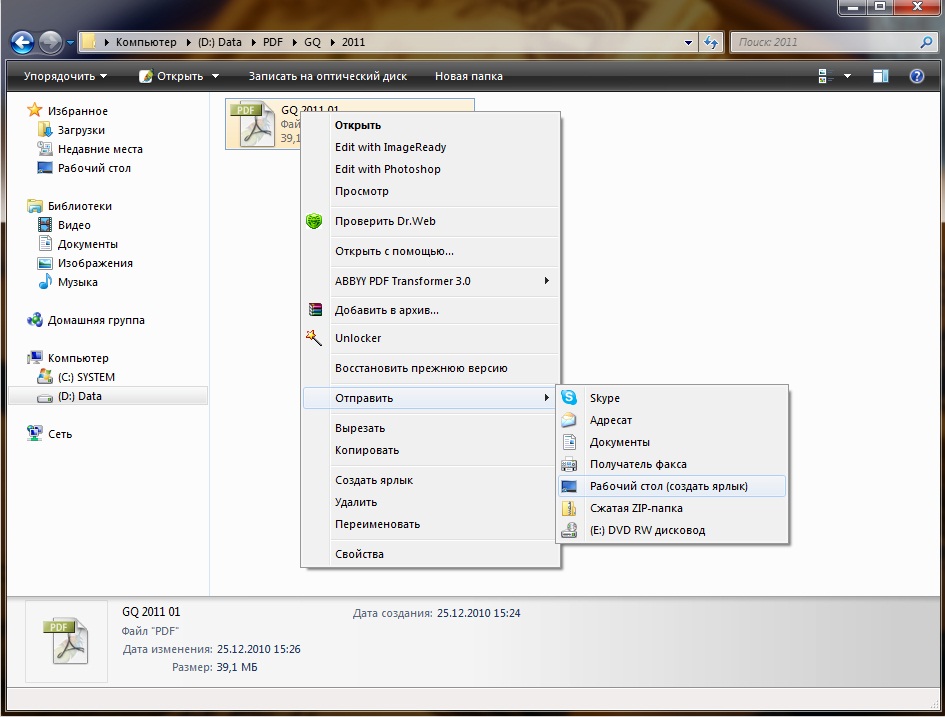The height and width of the screenshot is (717, 945).
Task: Choose Открыть in context menu
Action: [x=431, y=125]
